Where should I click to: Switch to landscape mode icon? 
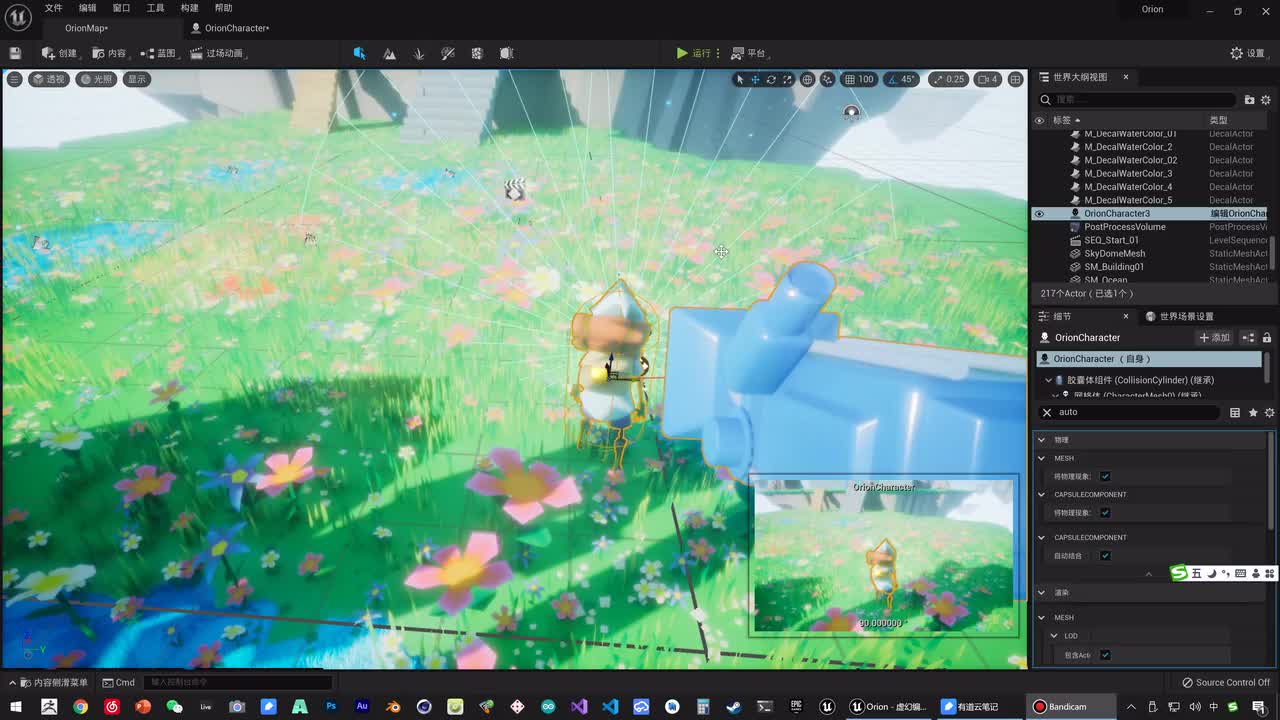point(389,53)
